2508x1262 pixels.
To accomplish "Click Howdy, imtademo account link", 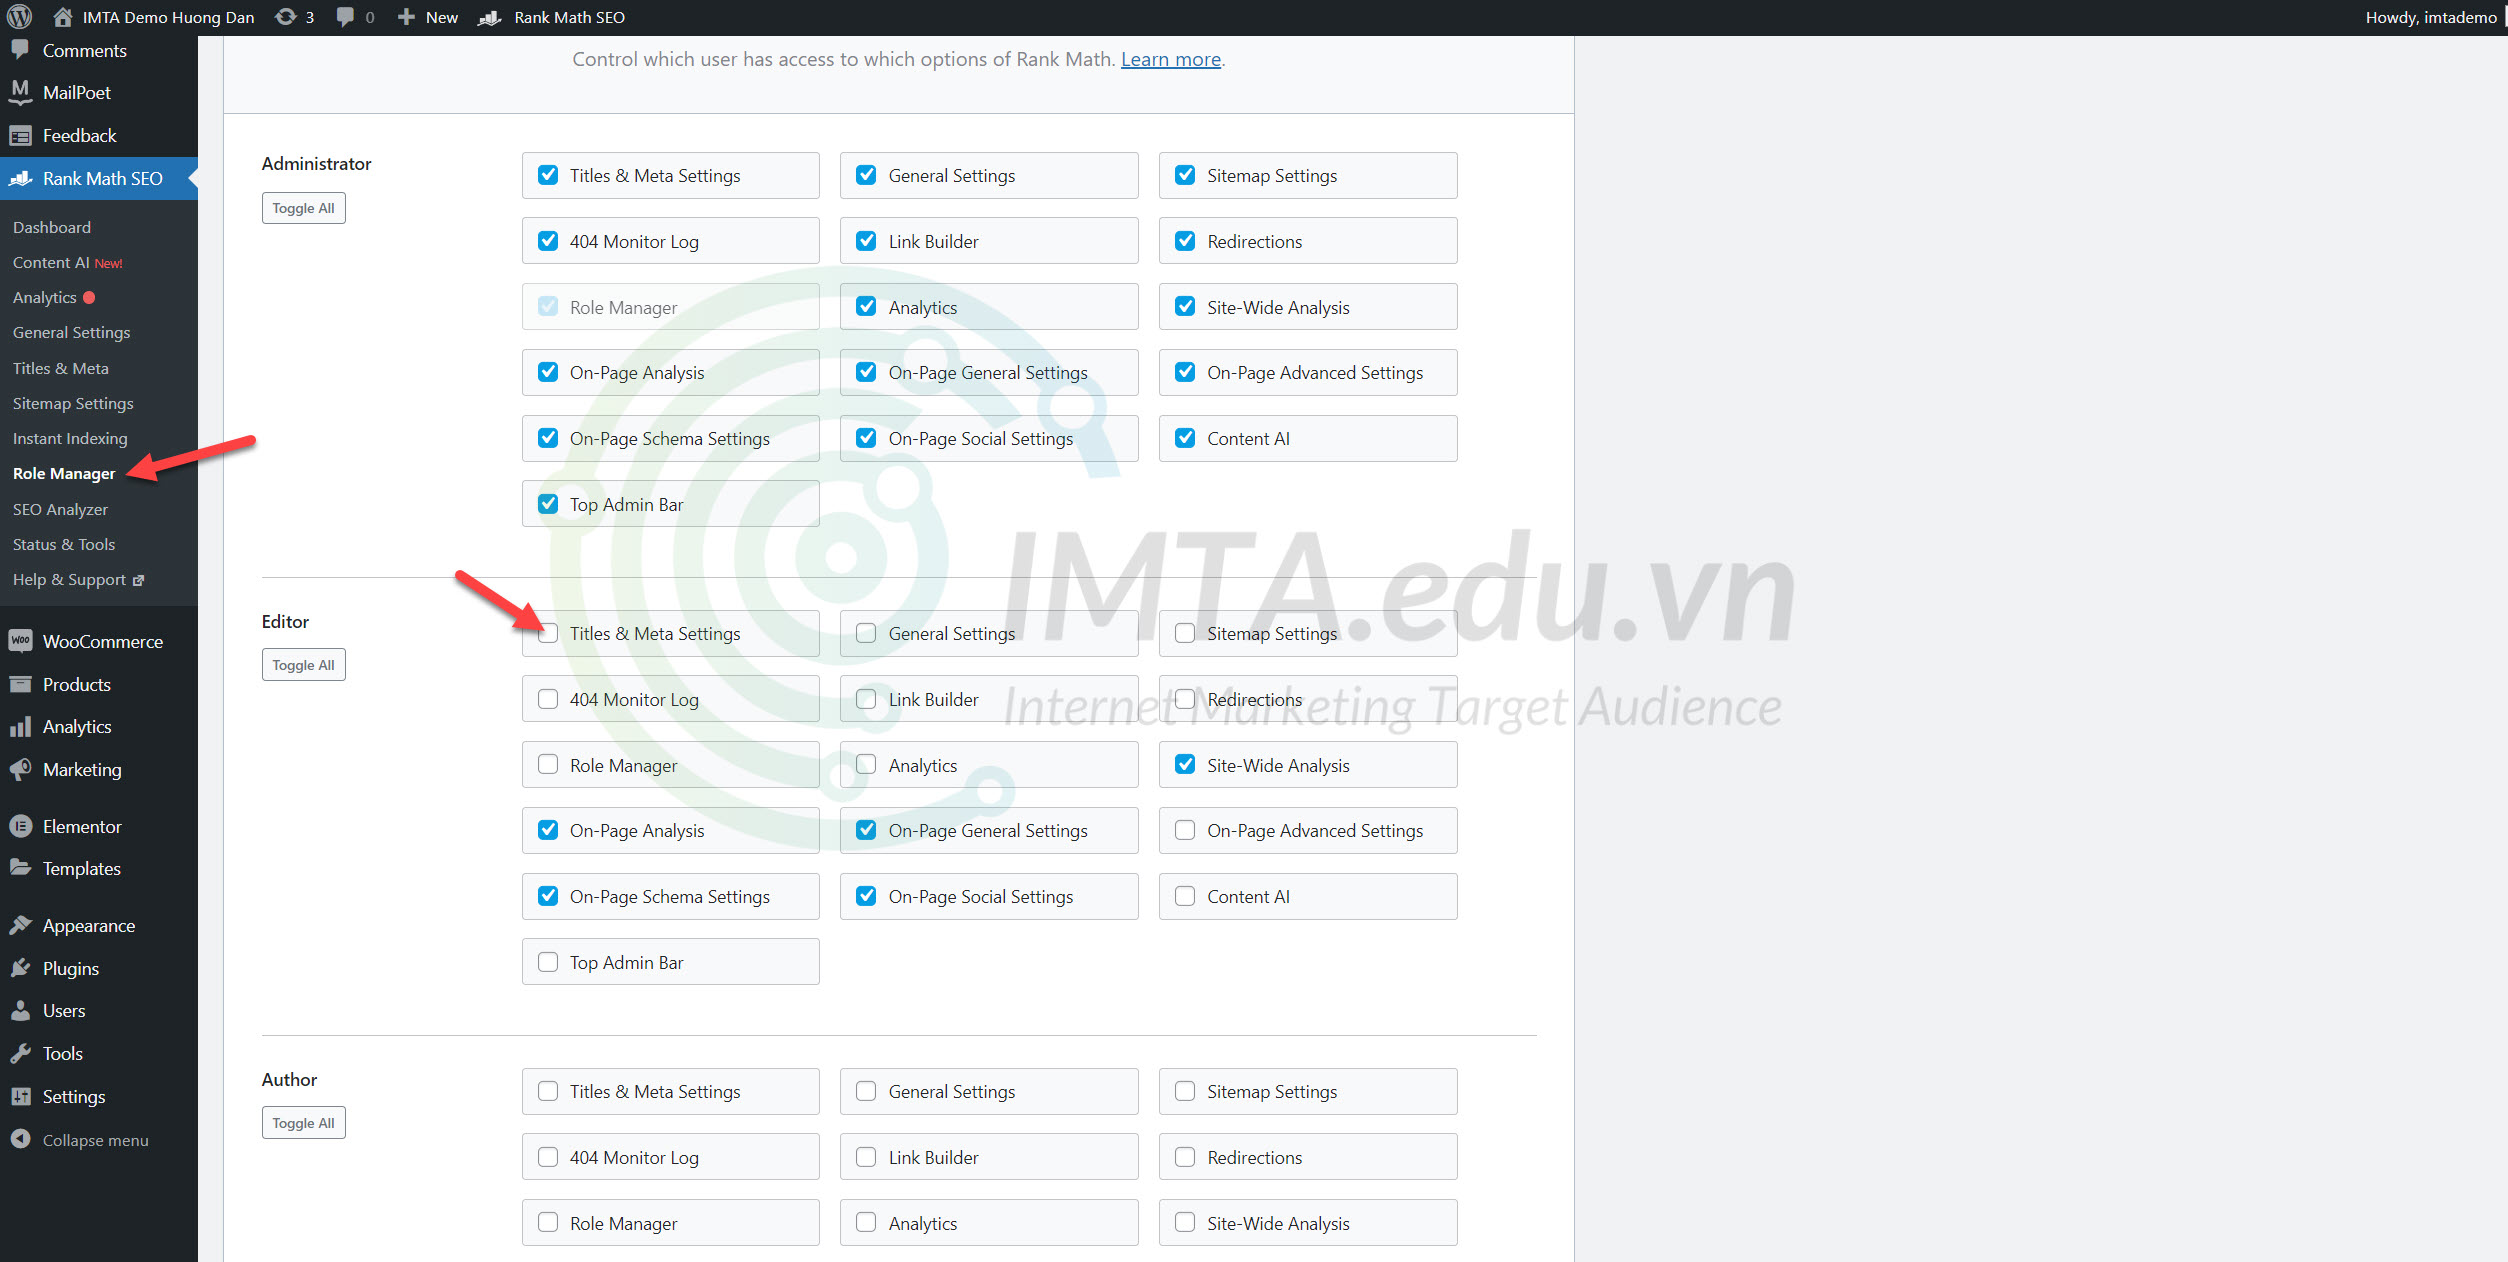I will 2431,17.
